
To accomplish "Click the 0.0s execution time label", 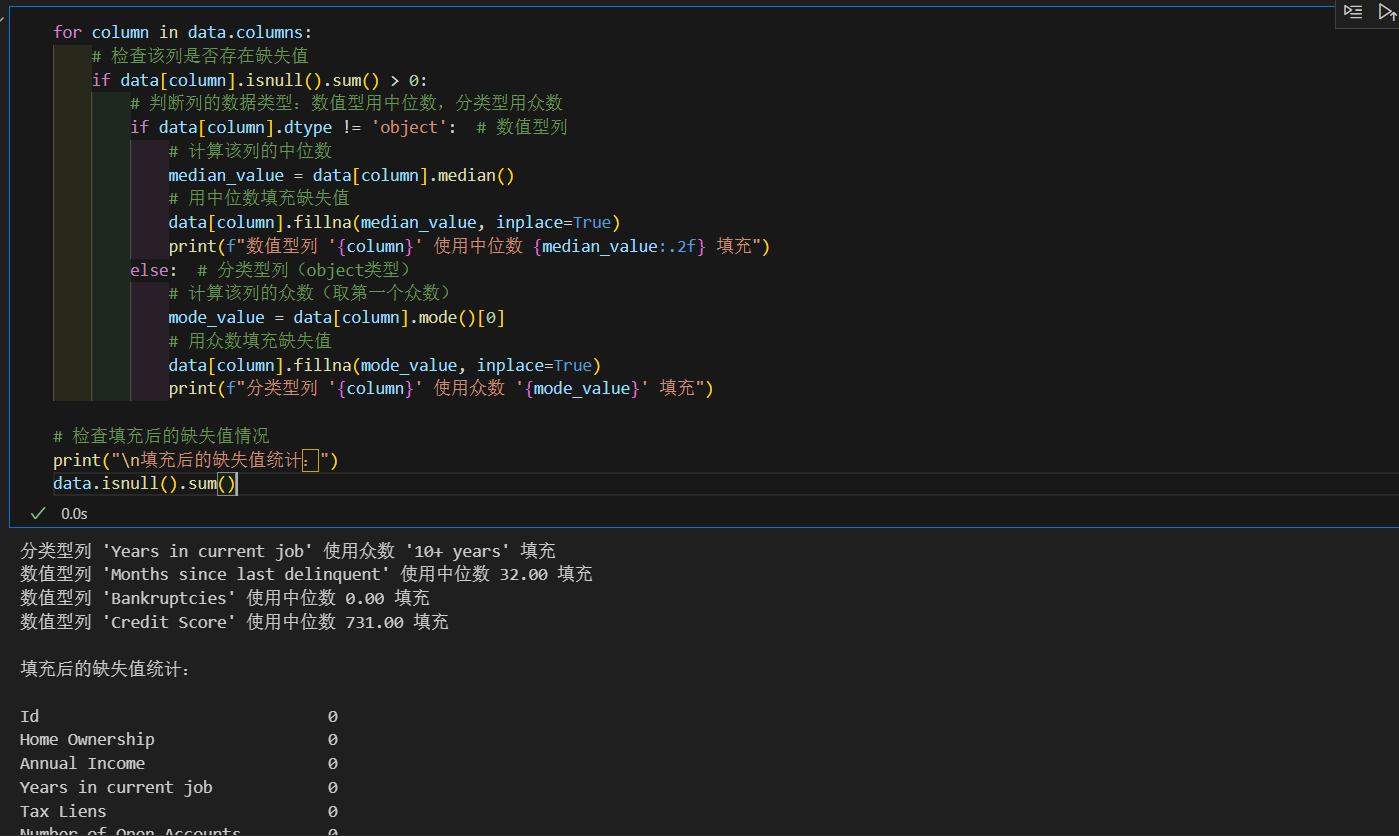I will (x=74, y=513).
